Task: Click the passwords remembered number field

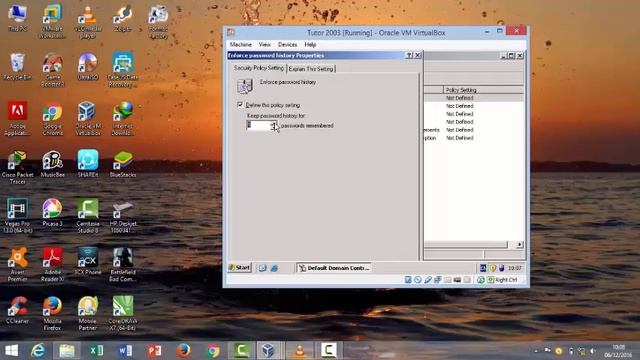Action: pyautogui.click(x=258, y=125)
